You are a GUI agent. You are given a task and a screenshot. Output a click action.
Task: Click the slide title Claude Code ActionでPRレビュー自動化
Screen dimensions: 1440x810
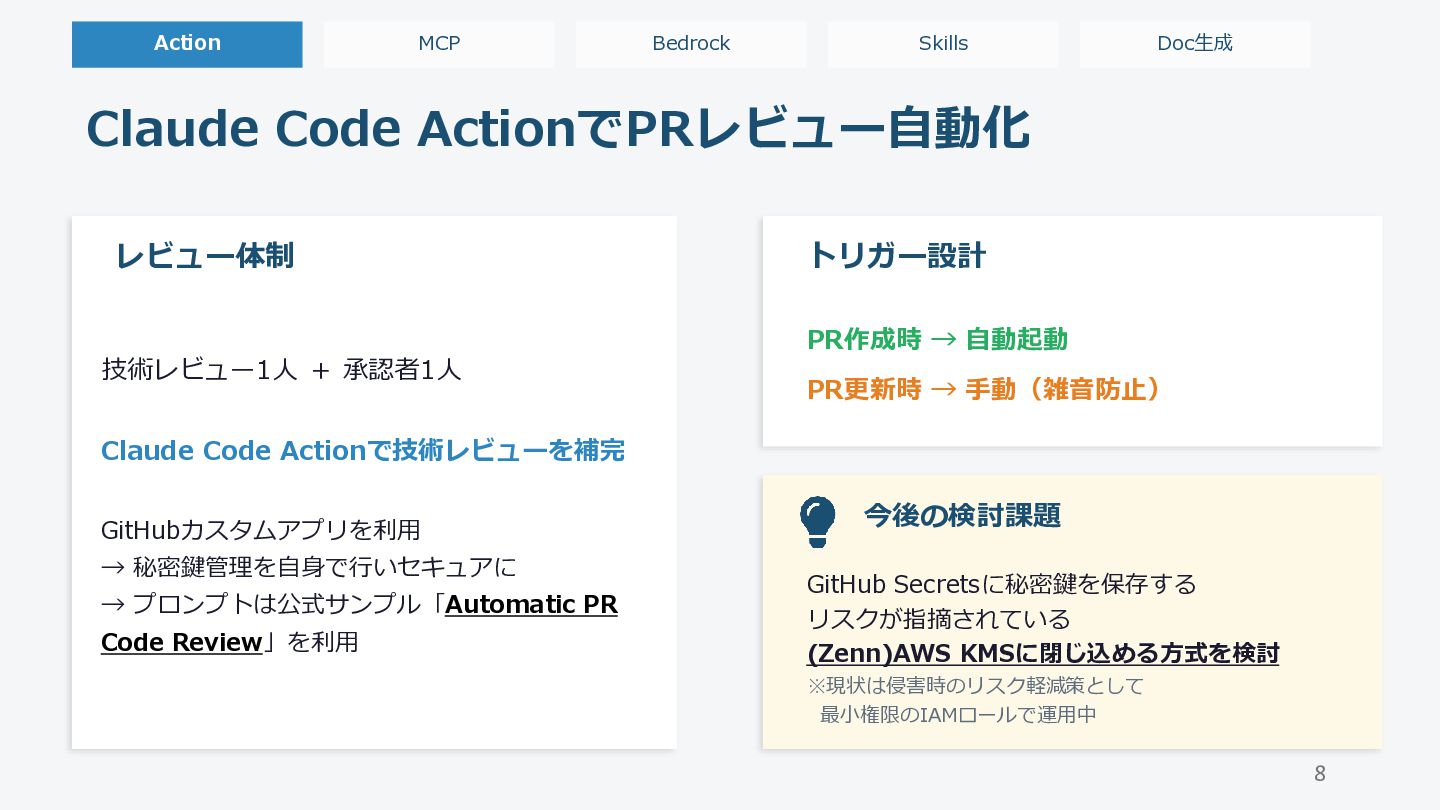pos(557,129)
